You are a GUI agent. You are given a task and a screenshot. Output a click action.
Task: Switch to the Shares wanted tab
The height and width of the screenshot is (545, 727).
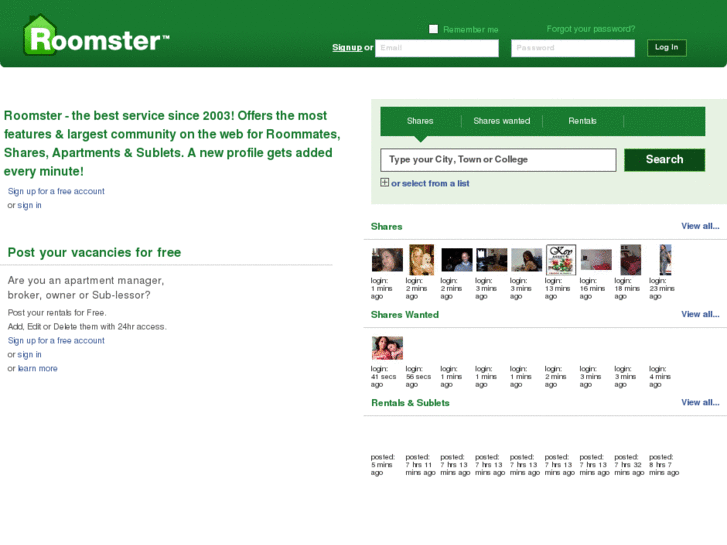(x=502, y=121)
